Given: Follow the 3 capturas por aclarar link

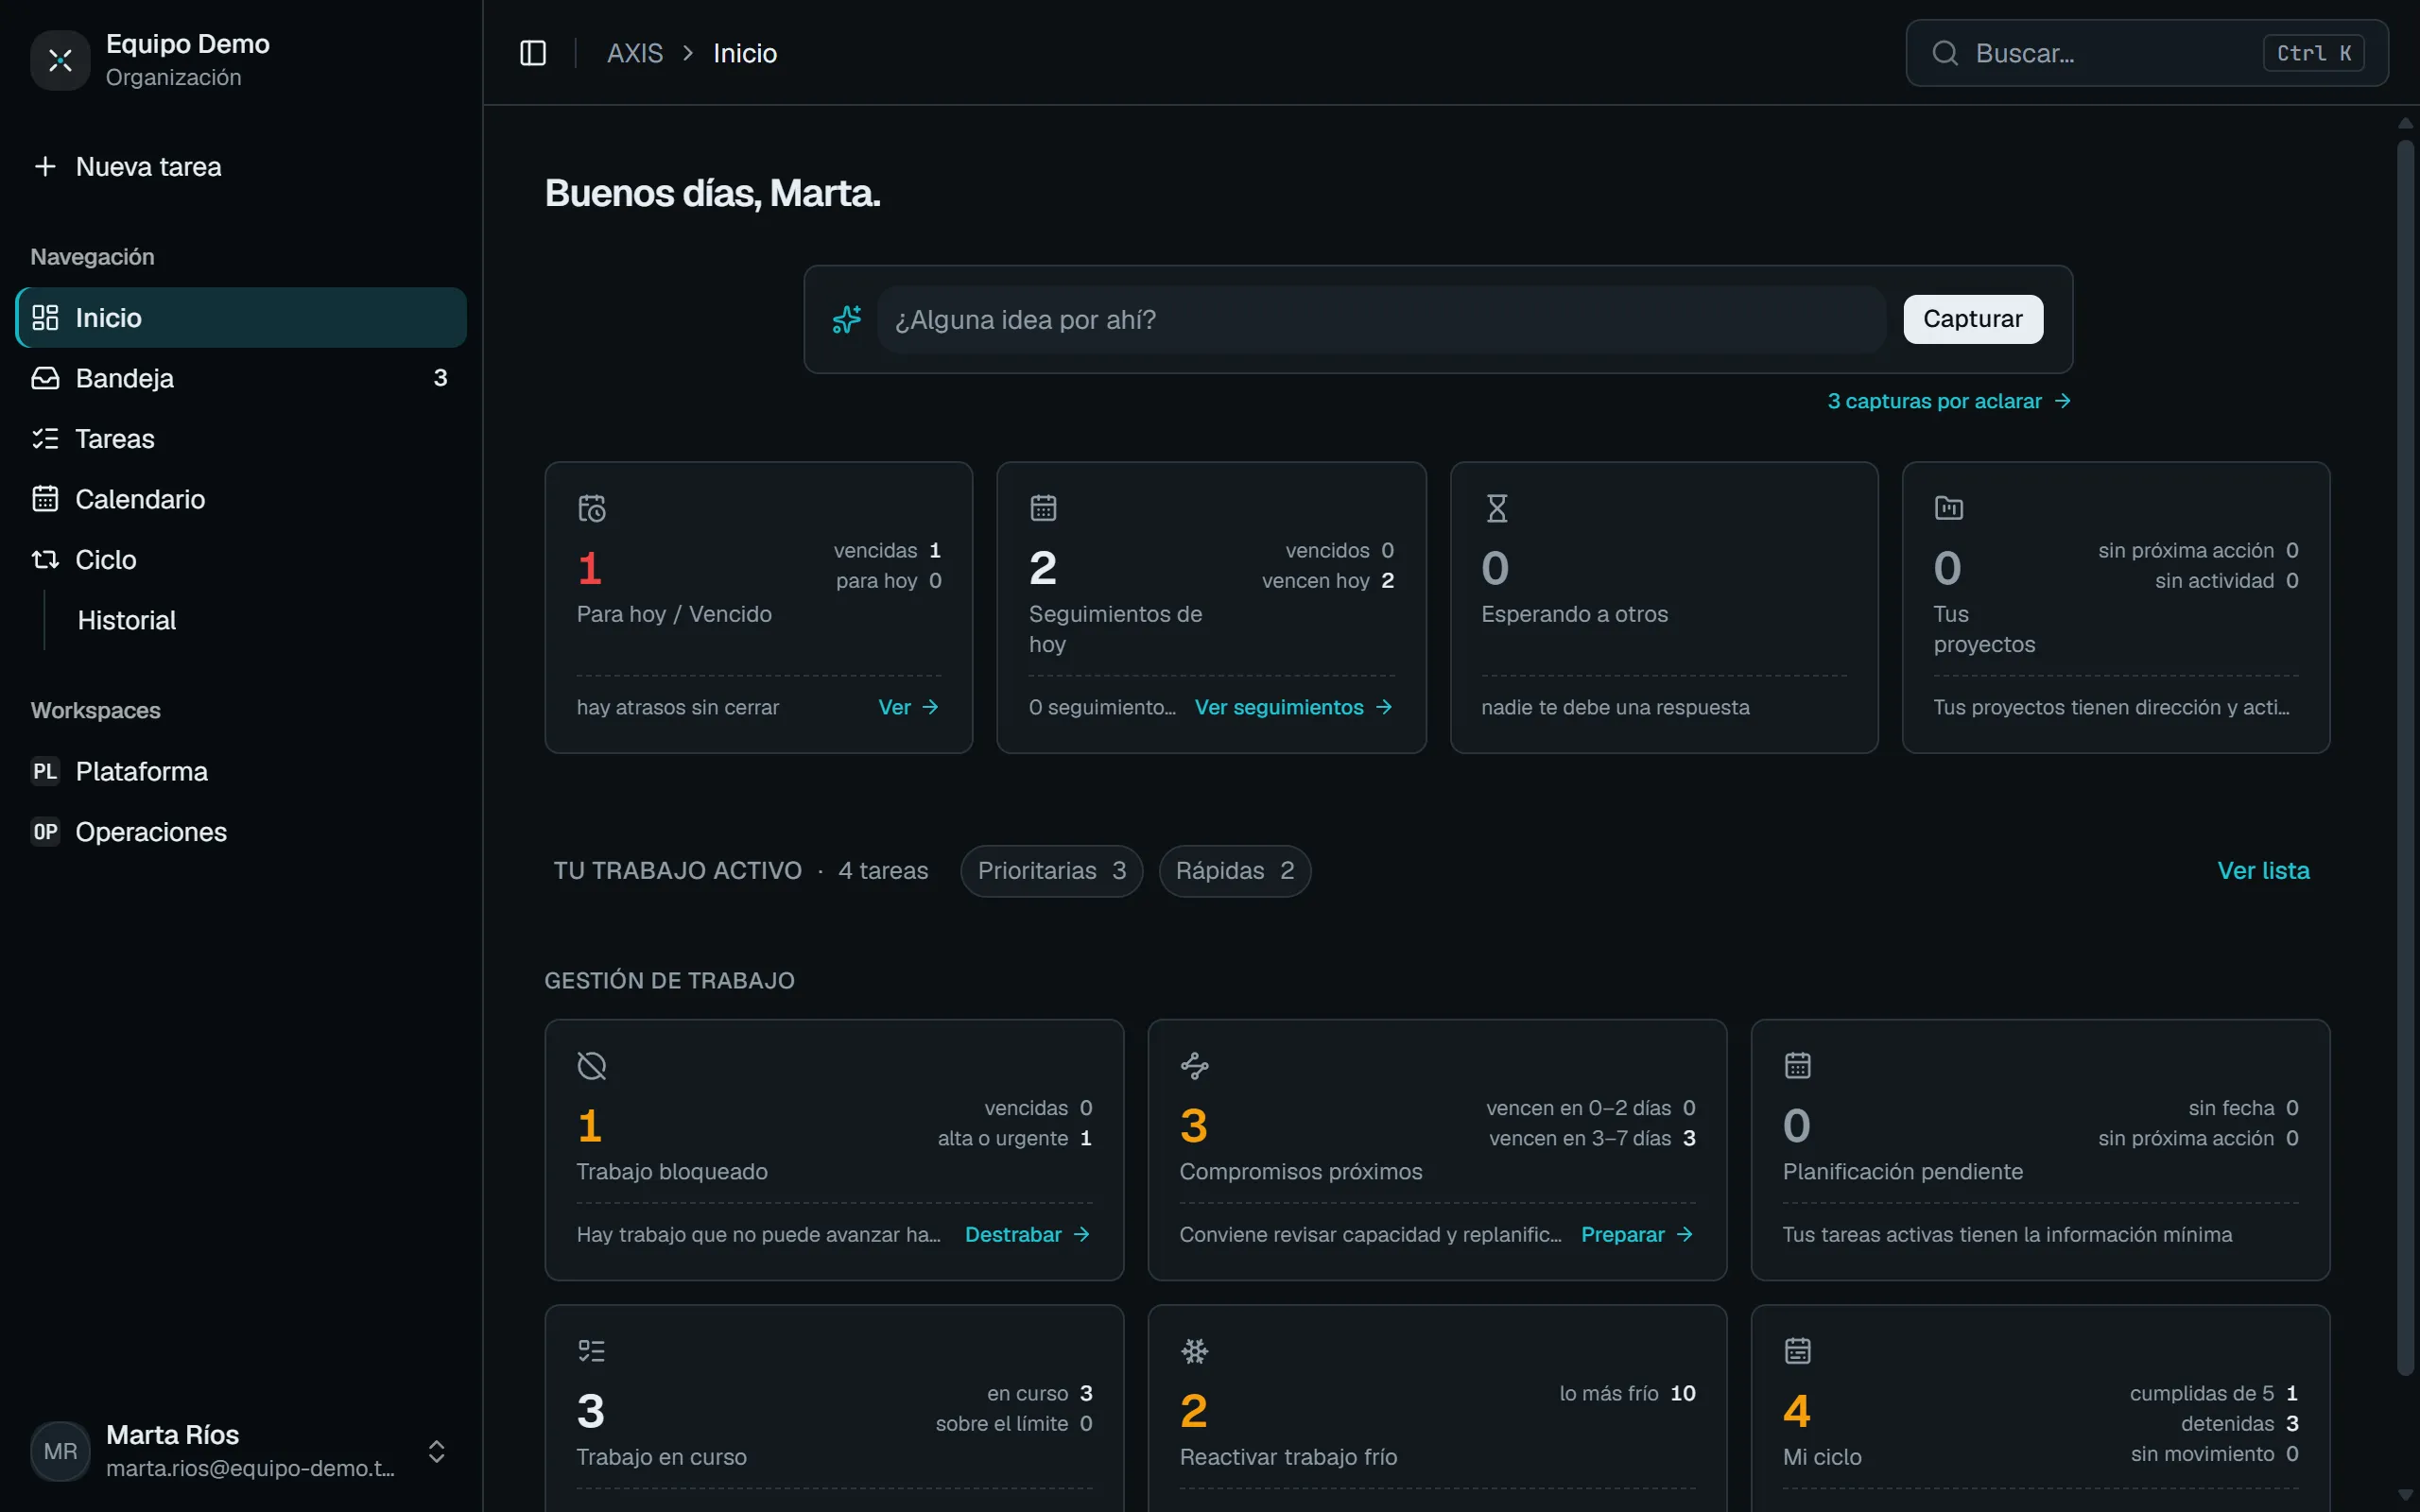Looking at the screenshot, I should pyautogui.click(x=1948, y=401).
